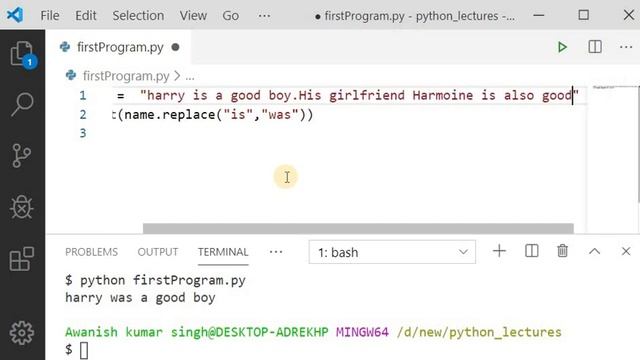Select the firstProgram.py editor tab
This screenshot has width=640, height=360.
pyautogui.click(x=119, y=47)
